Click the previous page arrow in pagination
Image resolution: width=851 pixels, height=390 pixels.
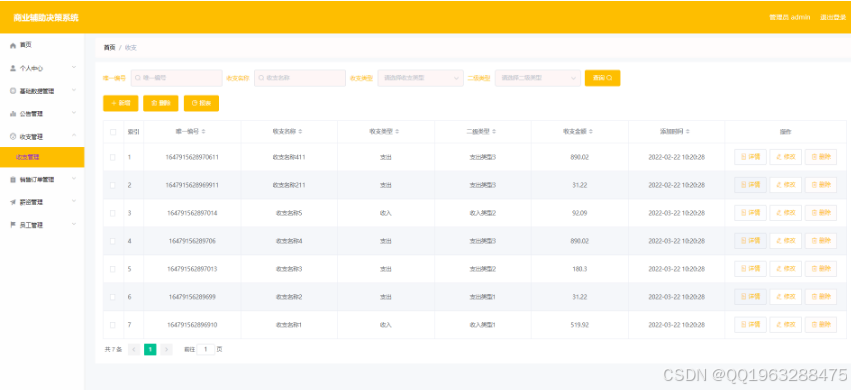134,349
